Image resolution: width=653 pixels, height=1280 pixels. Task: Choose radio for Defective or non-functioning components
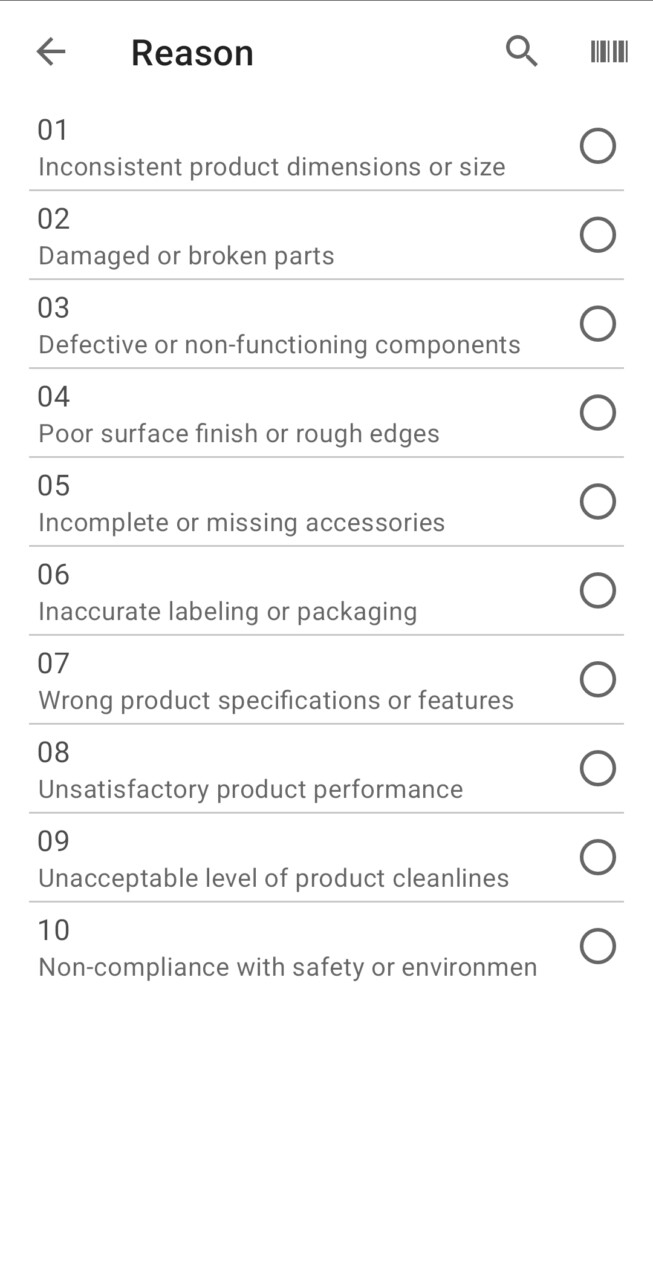pos(597,324)
